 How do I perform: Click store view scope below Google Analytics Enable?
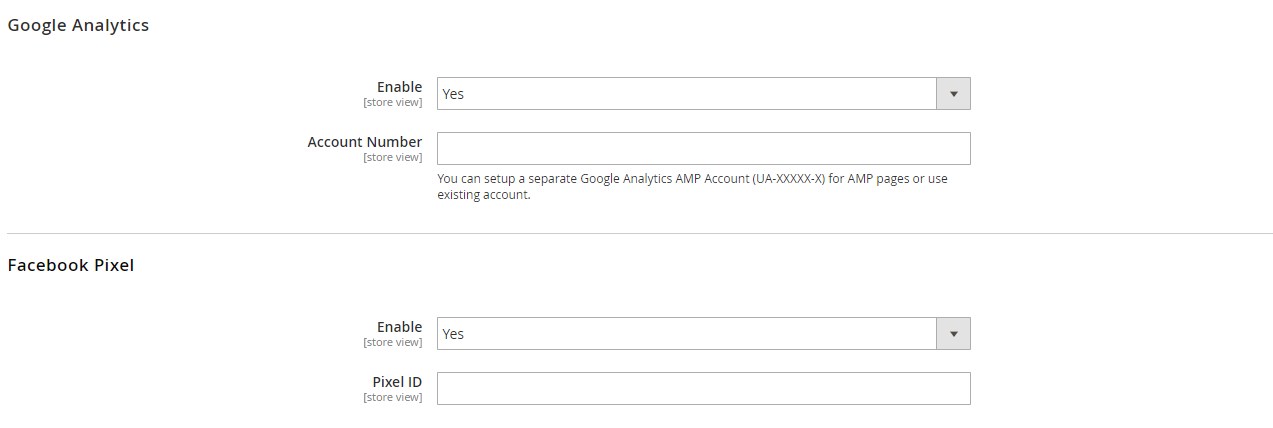pyautogui.click(x=392, y=102)
